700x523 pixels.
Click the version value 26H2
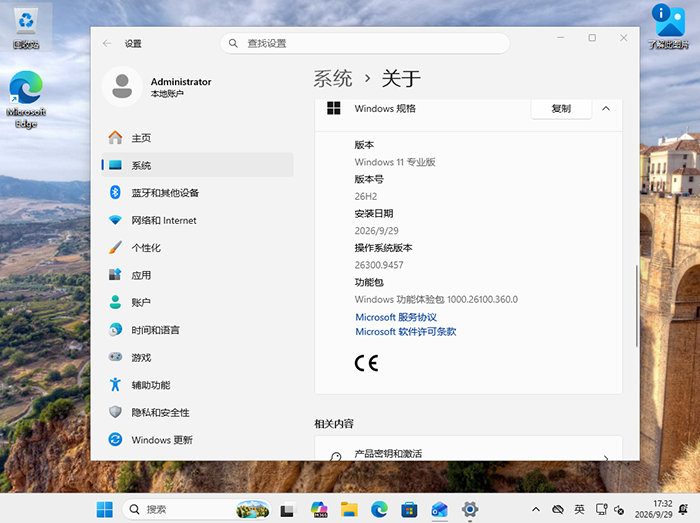point(366,196)
